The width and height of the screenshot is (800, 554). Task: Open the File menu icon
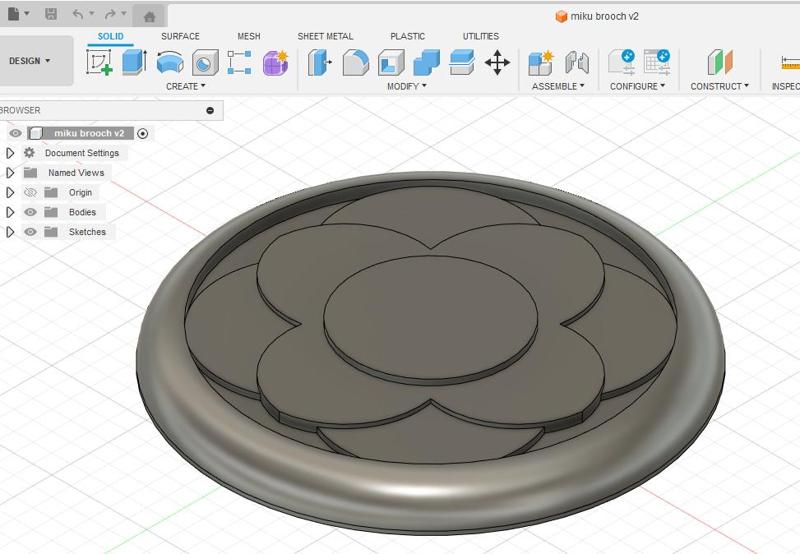click(14, 14)
